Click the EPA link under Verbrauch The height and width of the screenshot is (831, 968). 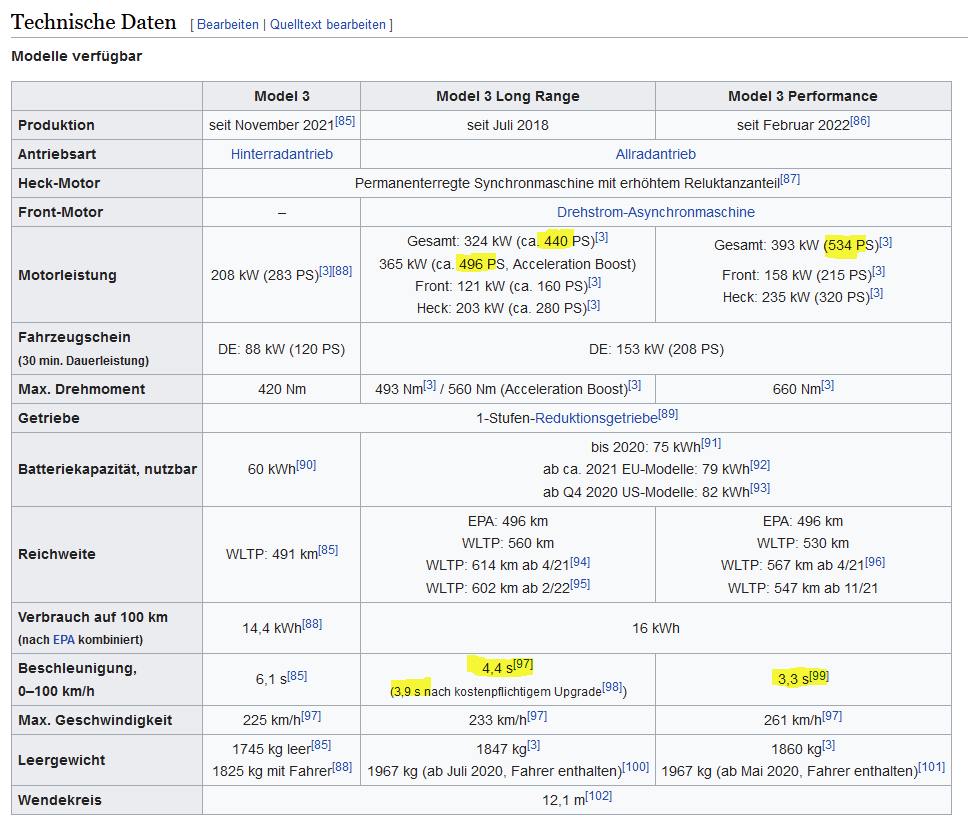(64, 640)
